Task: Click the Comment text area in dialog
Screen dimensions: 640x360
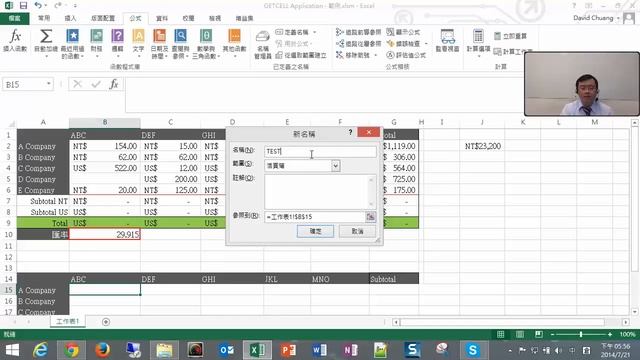Action: coord(320,192)
